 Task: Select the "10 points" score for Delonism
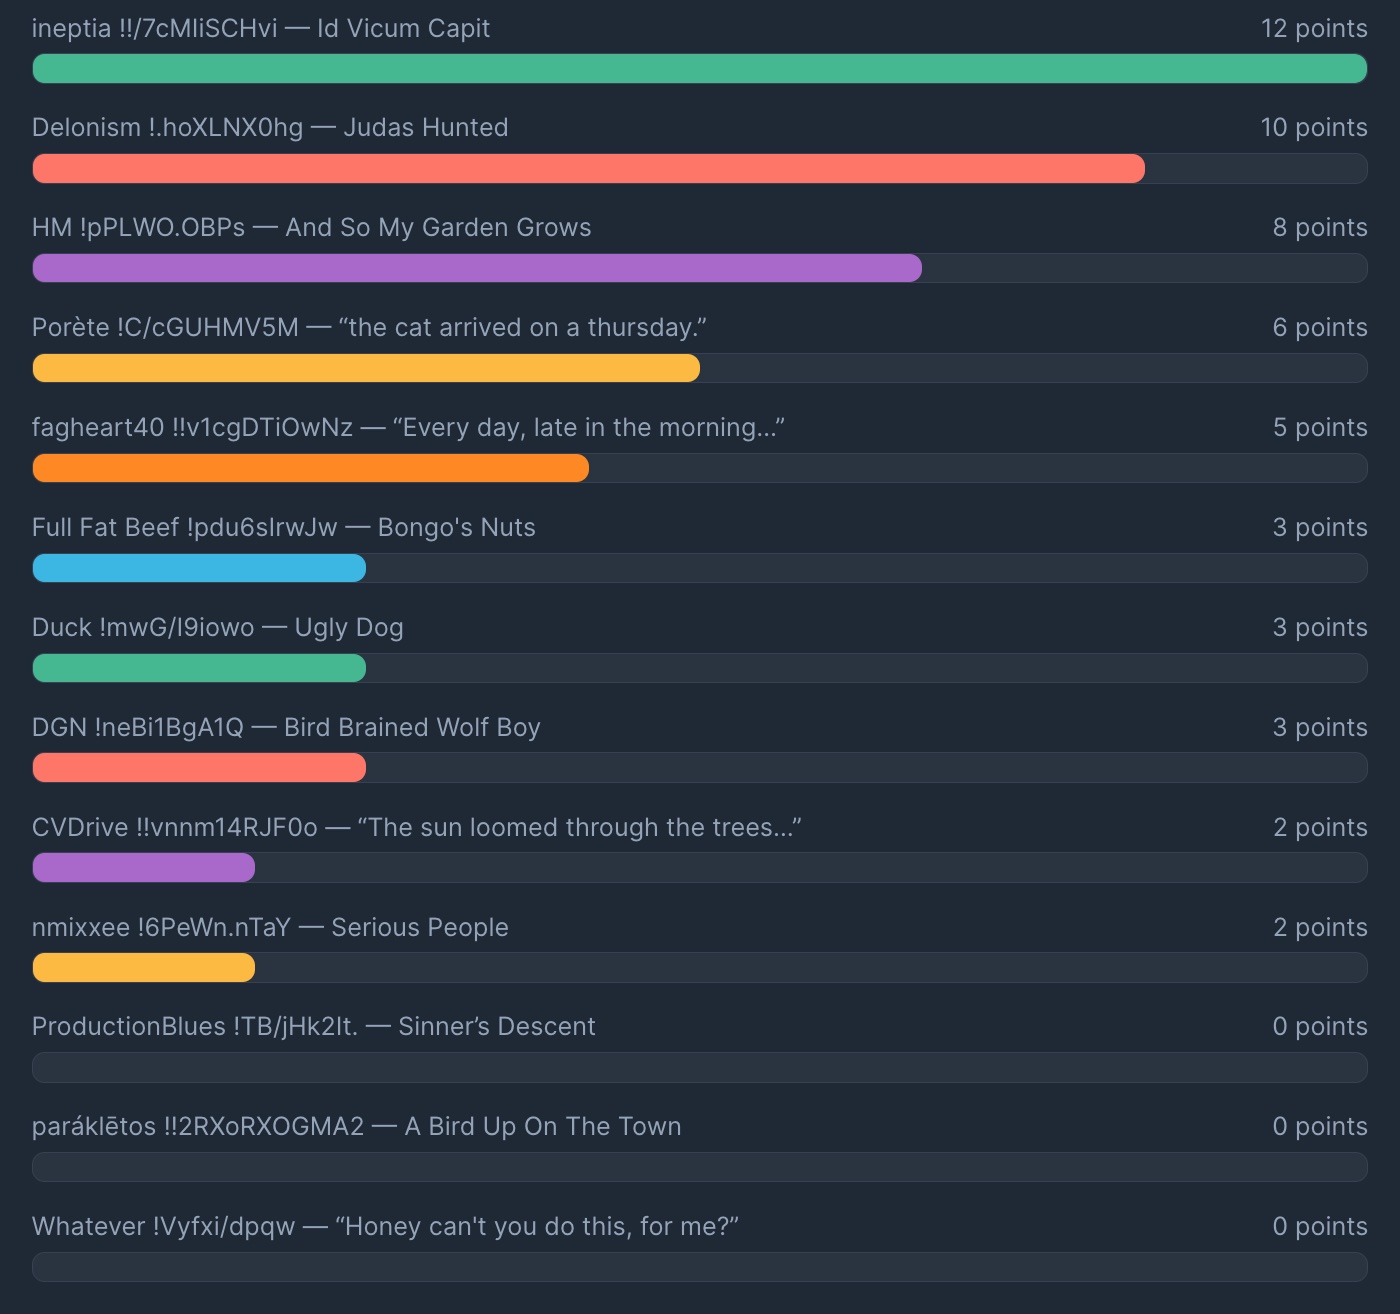point(1314,128)
